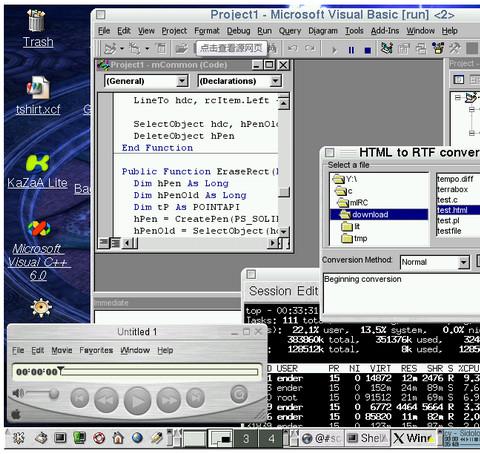Click the Add Form toolbar icon

(135, 49)
